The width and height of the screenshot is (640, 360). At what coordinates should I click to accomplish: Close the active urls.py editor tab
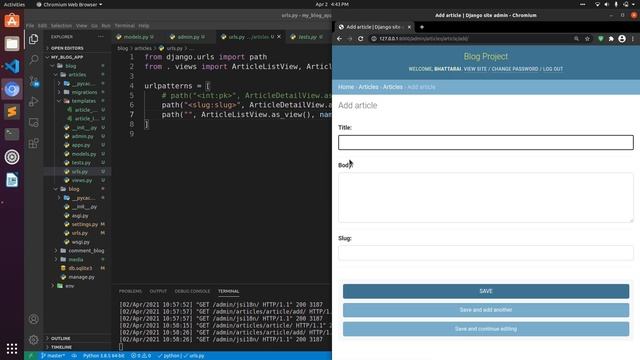(x=279, y=37)
